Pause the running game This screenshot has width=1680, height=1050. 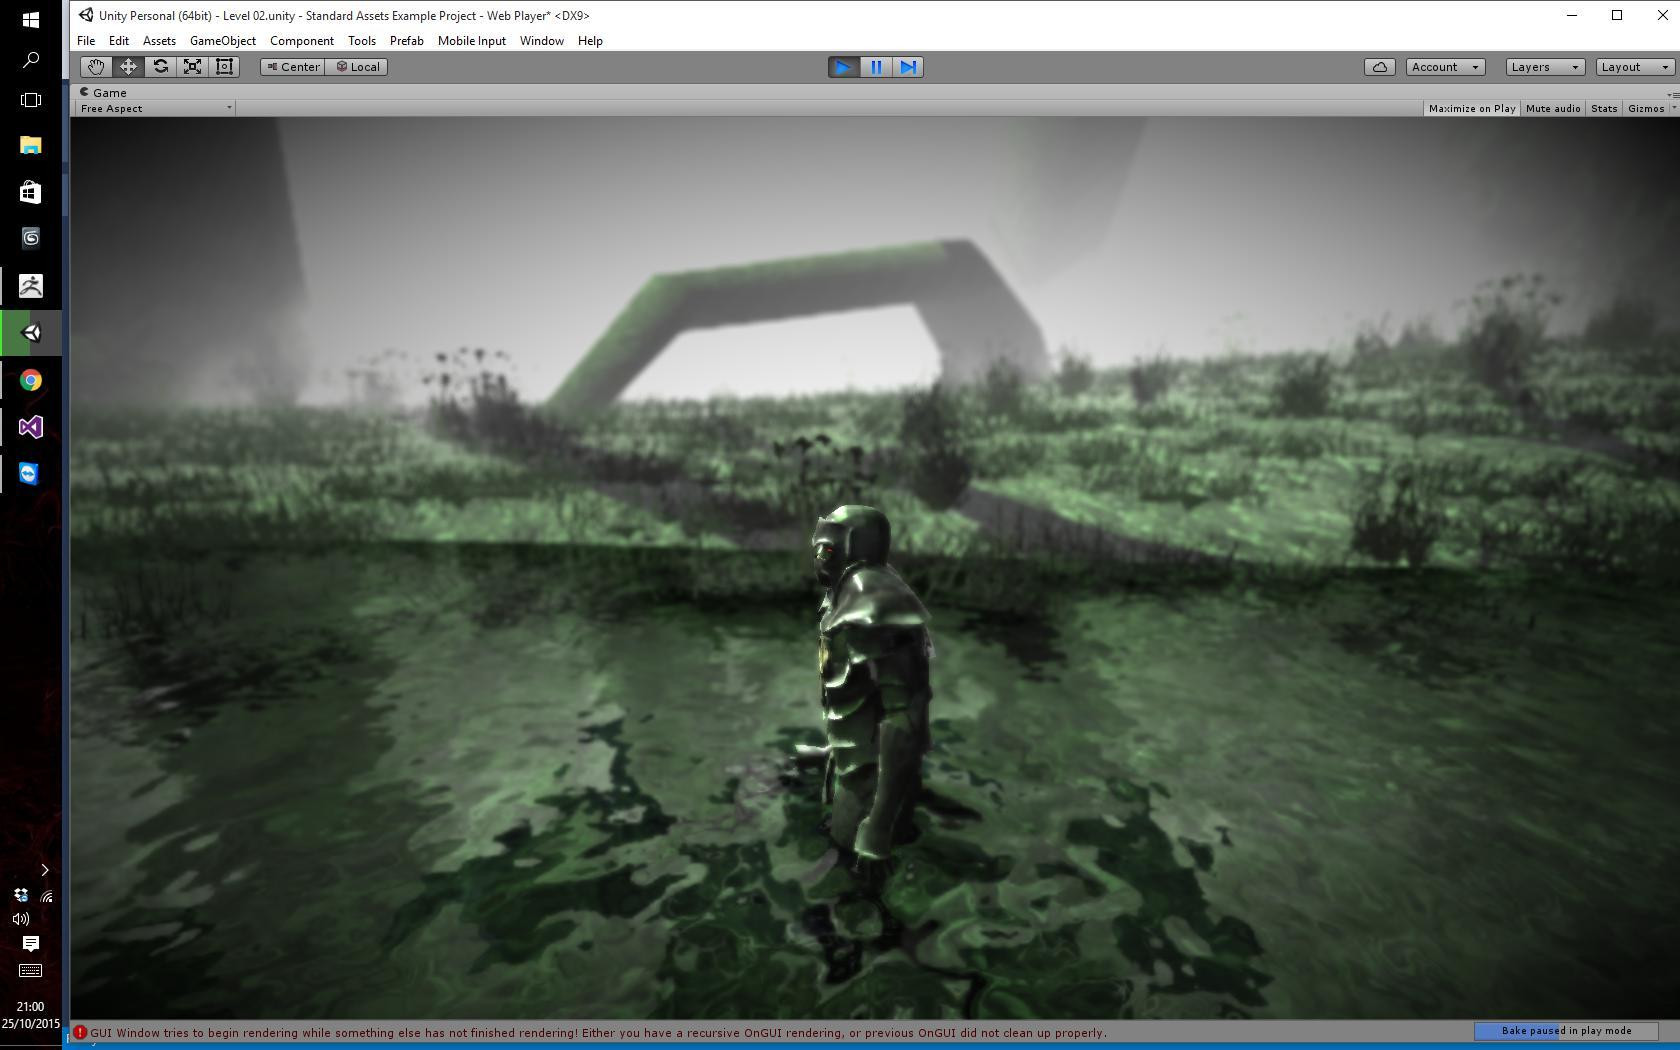tap(875, 67)
